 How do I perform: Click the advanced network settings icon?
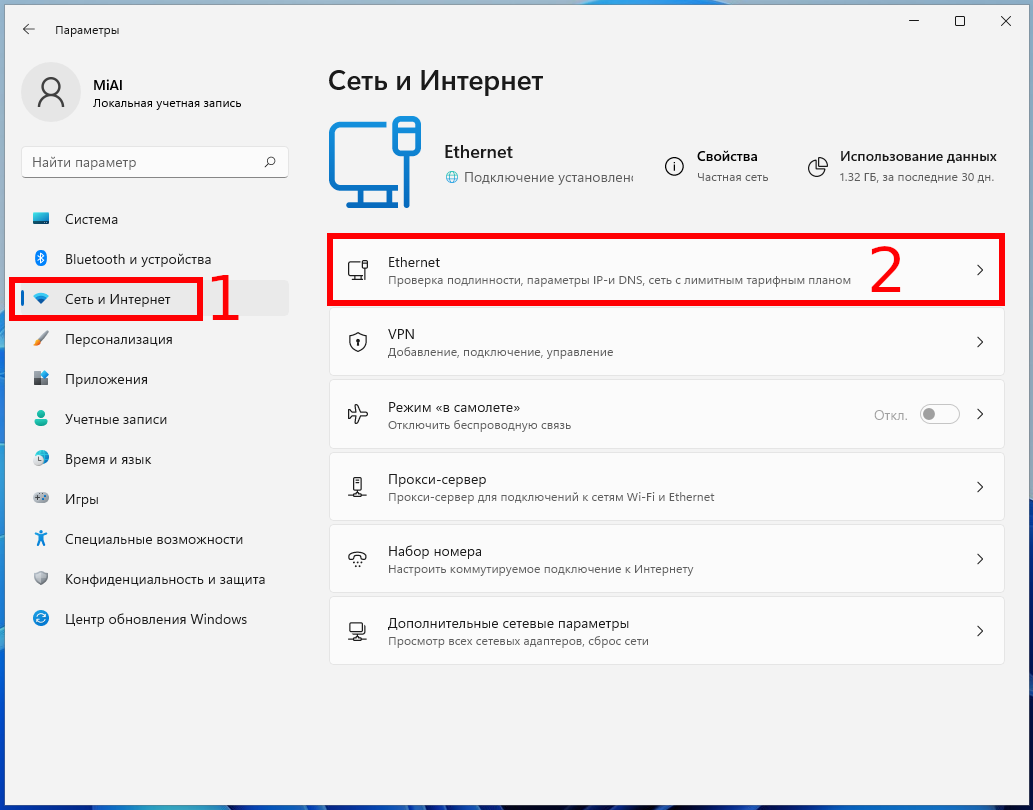(x=357, y=631)
